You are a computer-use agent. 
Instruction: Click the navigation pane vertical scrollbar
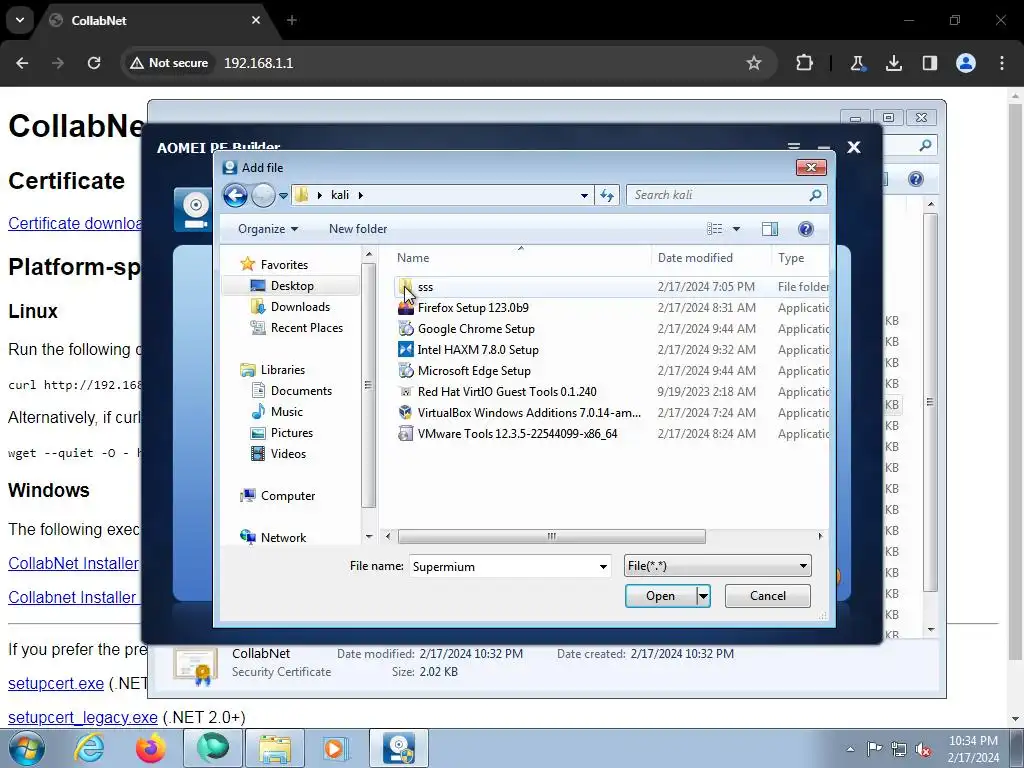tap(368, 385)
